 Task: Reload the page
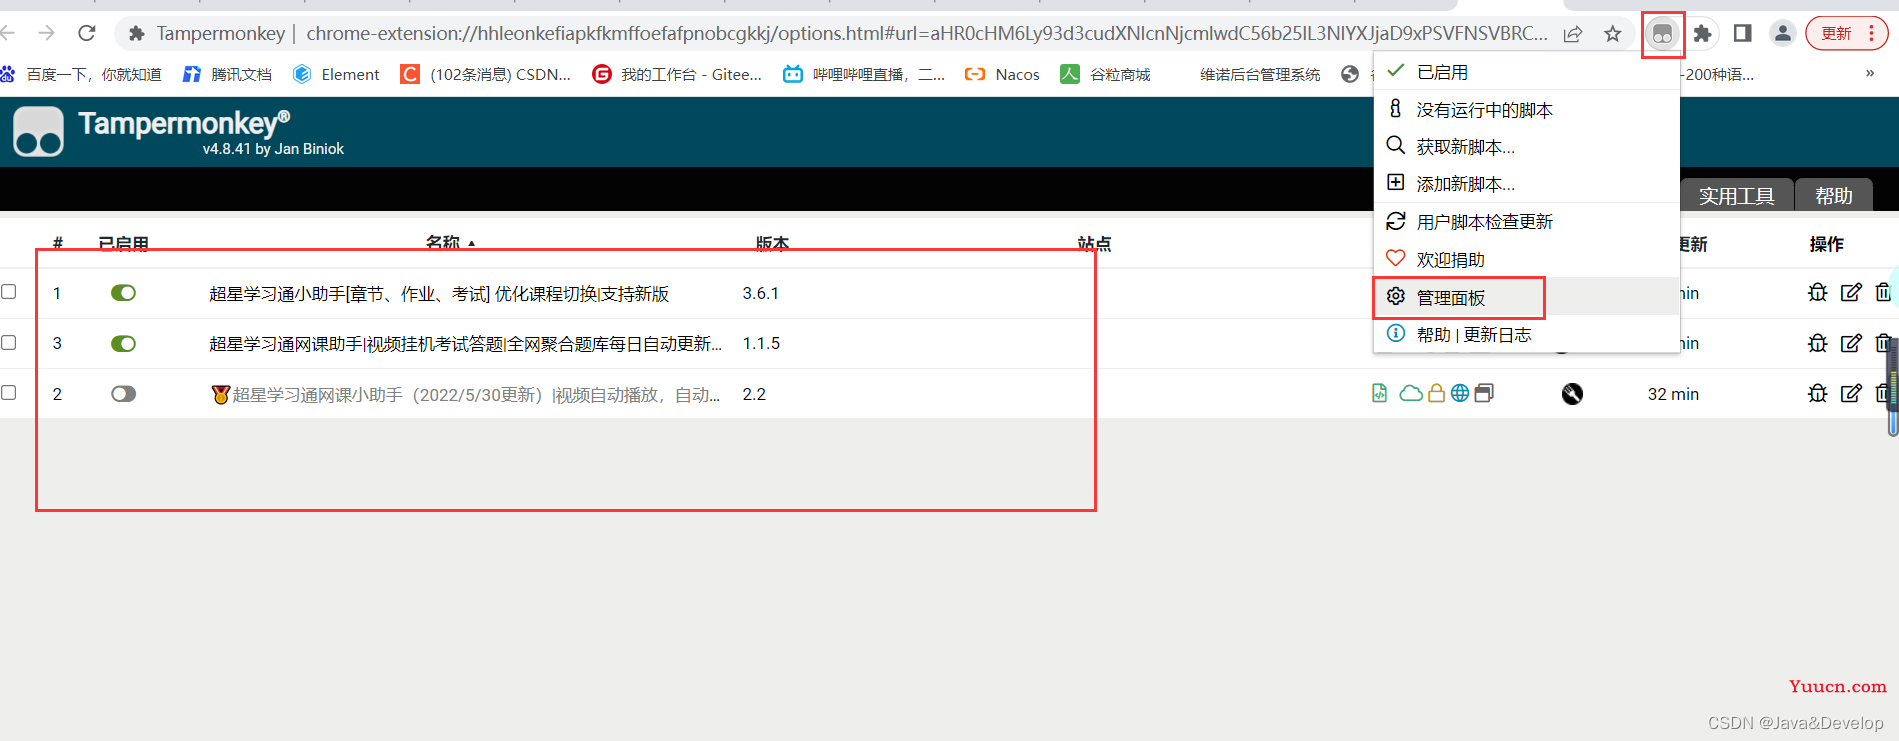coord(87,33)
